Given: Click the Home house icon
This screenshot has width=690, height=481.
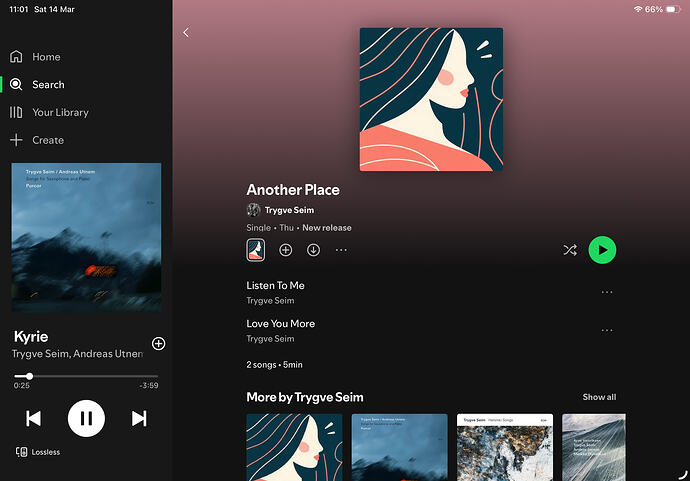Looking at the screenshot, I should pyautogui.click(x=16, y=57).
